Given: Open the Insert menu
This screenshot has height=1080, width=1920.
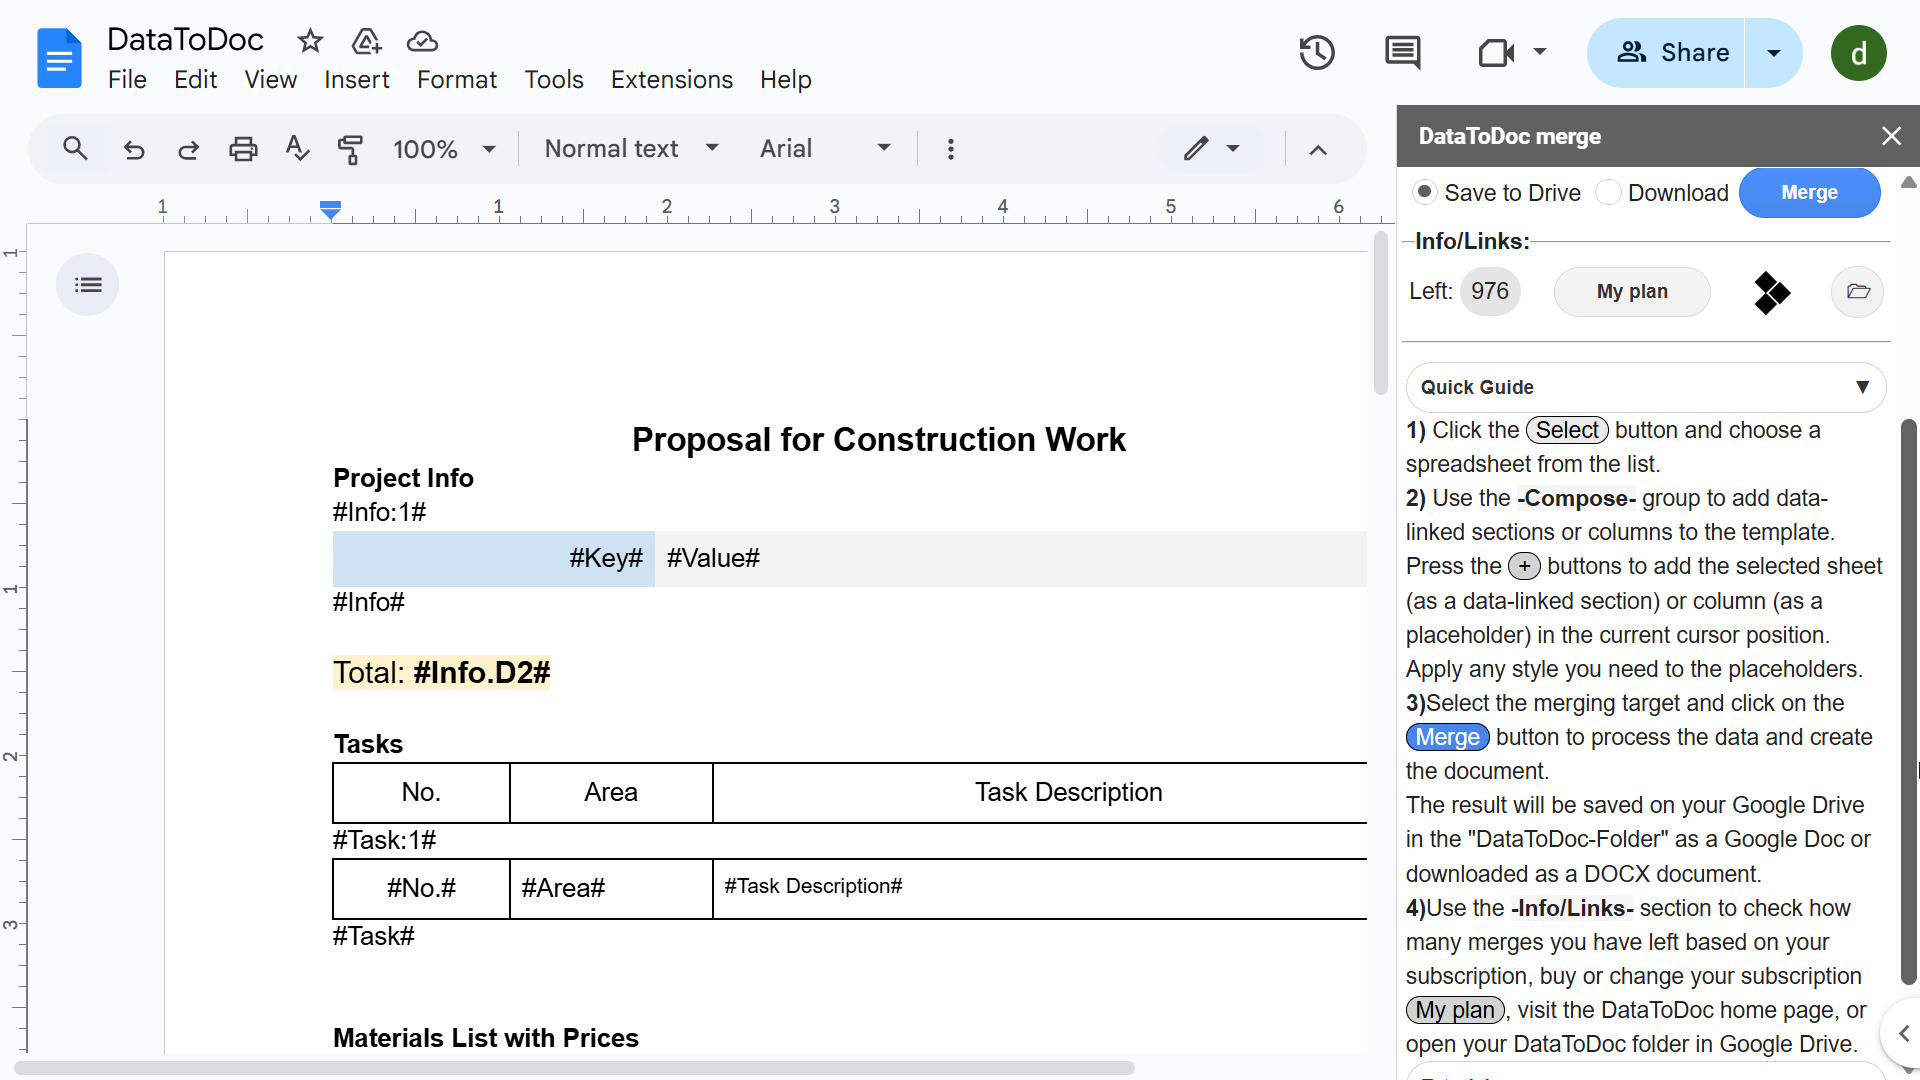Looking at the screenshot, I should 357,80.
